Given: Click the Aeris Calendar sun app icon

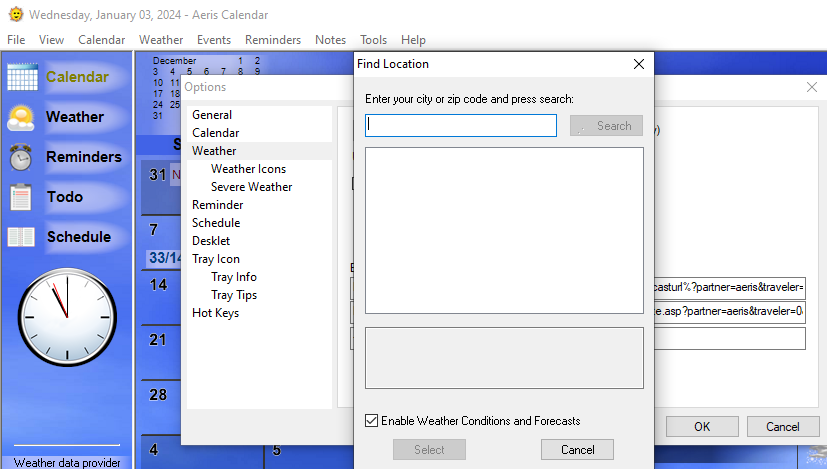Looking at the screenshot, I should pyautogui.click(x=16, y=14).
